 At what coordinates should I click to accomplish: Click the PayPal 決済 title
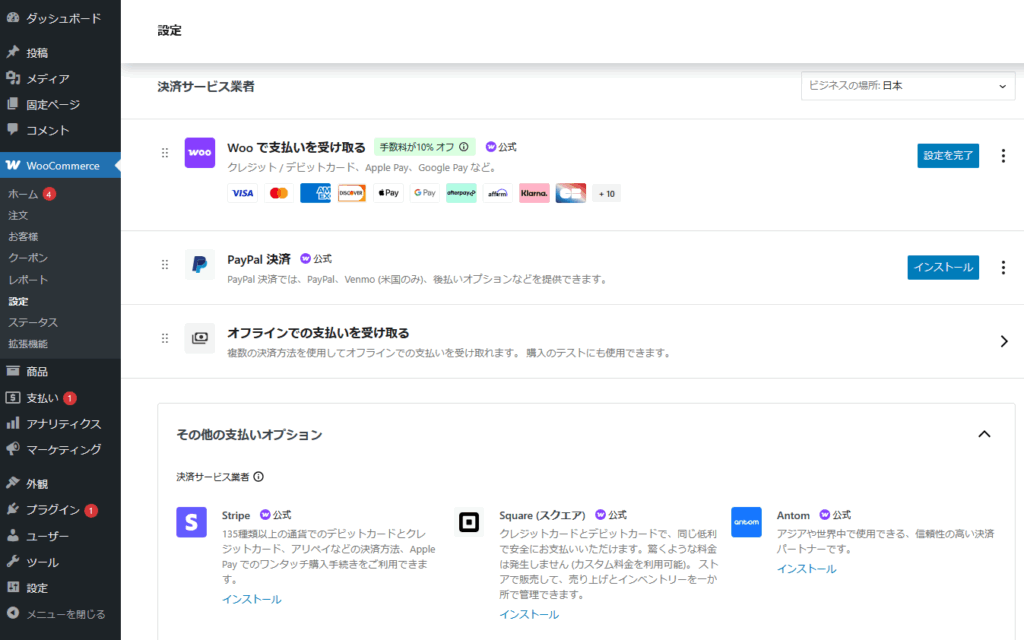[259, 259]
